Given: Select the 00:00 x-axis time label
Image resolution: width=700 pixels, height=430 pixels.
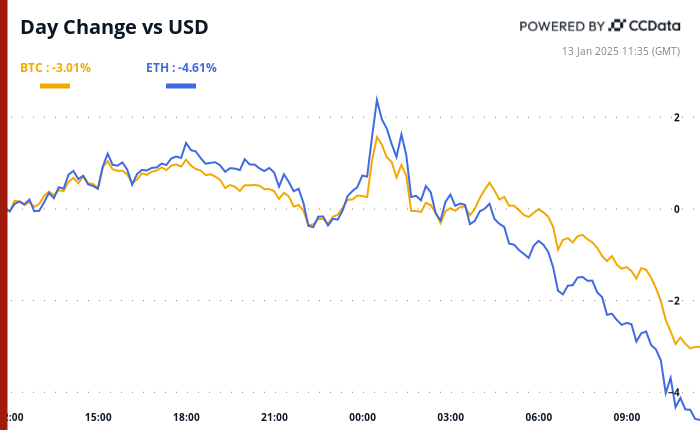Looking at the screenshot, I should coord(362,417).
